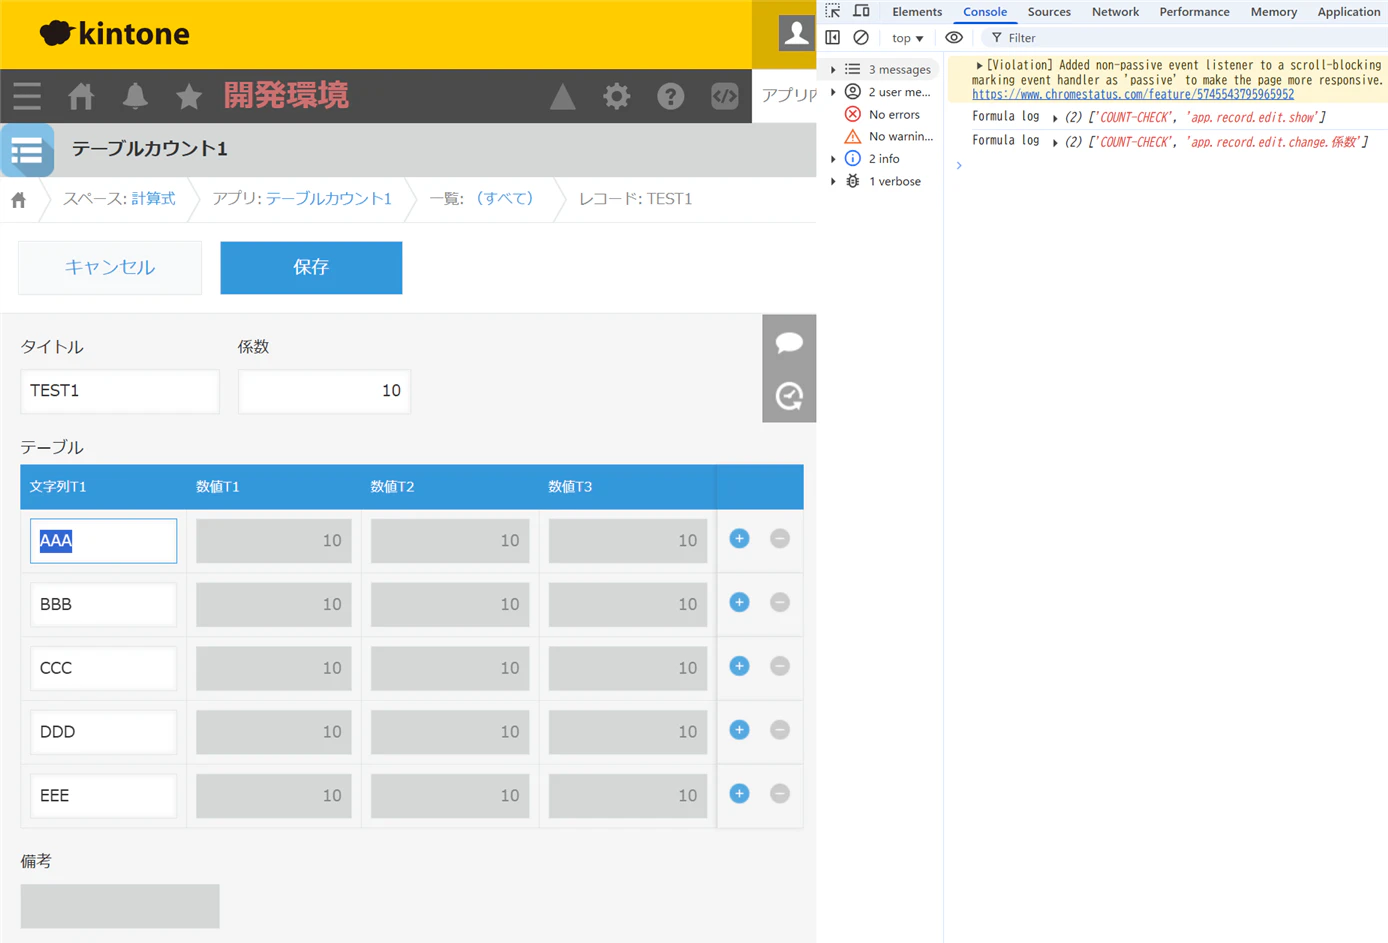Open the （すべて） view link
Image resolution: width=1388 pixels, height=943 pixels.
click(x=504, y=199)
